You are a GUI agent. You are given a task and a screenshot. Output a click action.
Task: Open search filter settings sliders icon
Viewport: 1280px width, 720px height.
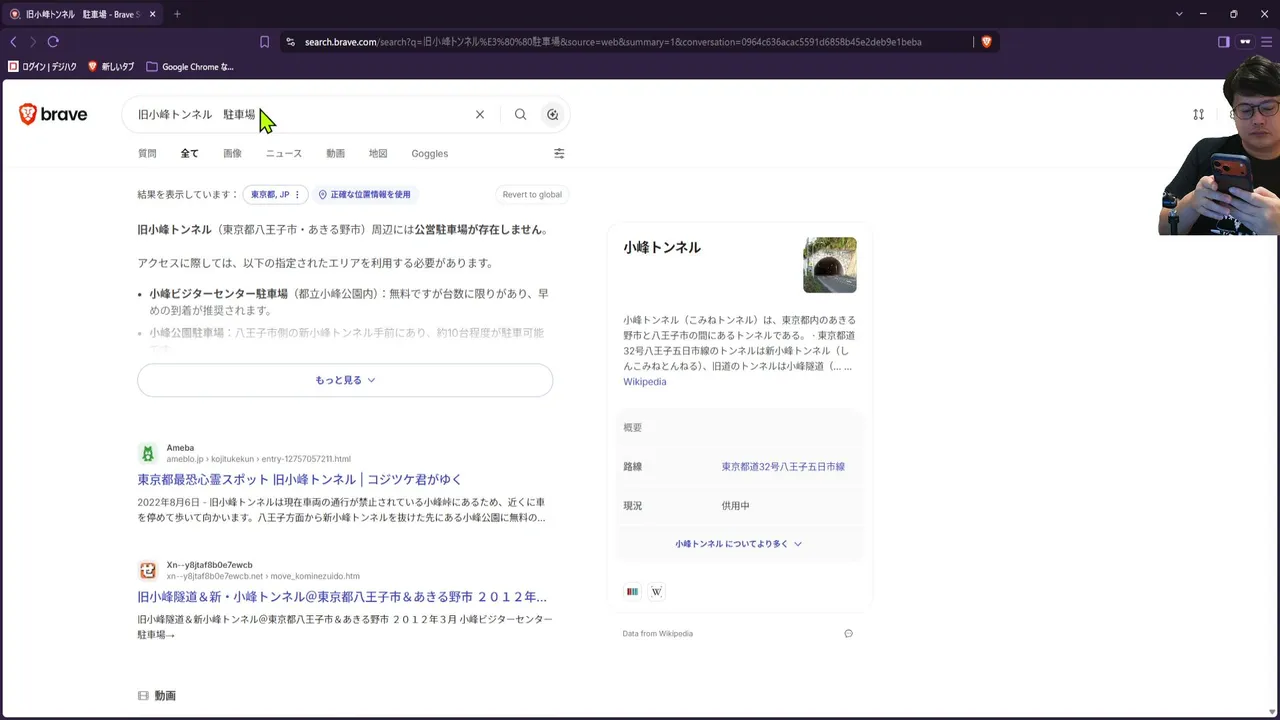[559, 153]
